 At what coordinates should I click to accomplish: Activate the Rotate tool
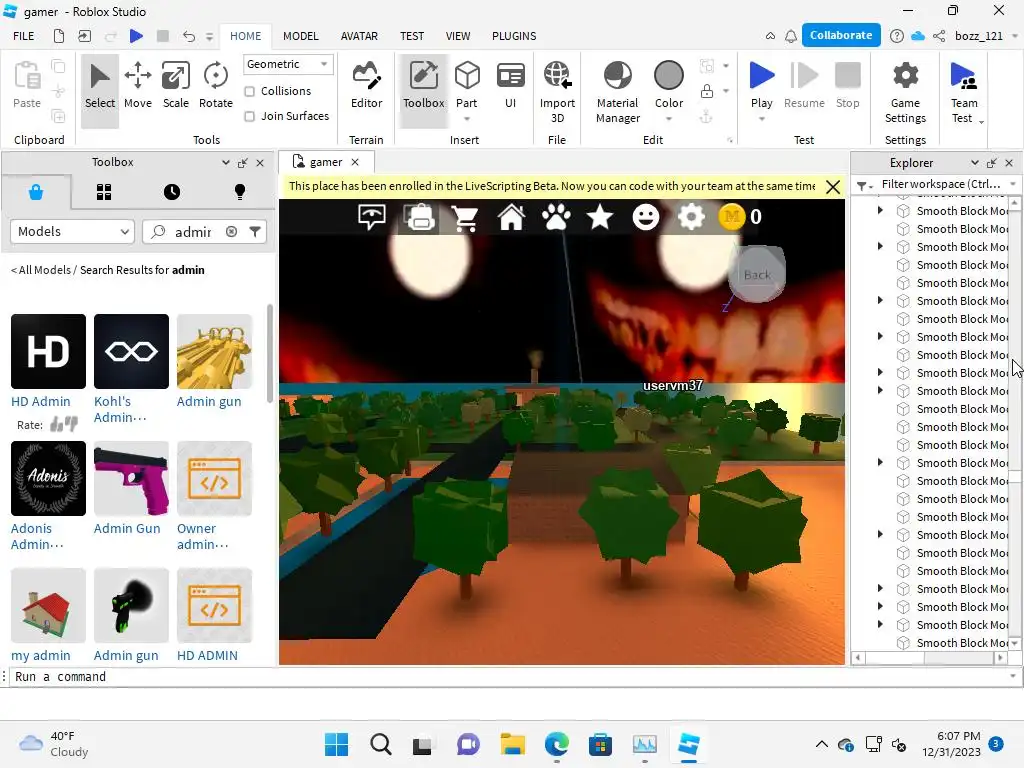tap(216, 87)
